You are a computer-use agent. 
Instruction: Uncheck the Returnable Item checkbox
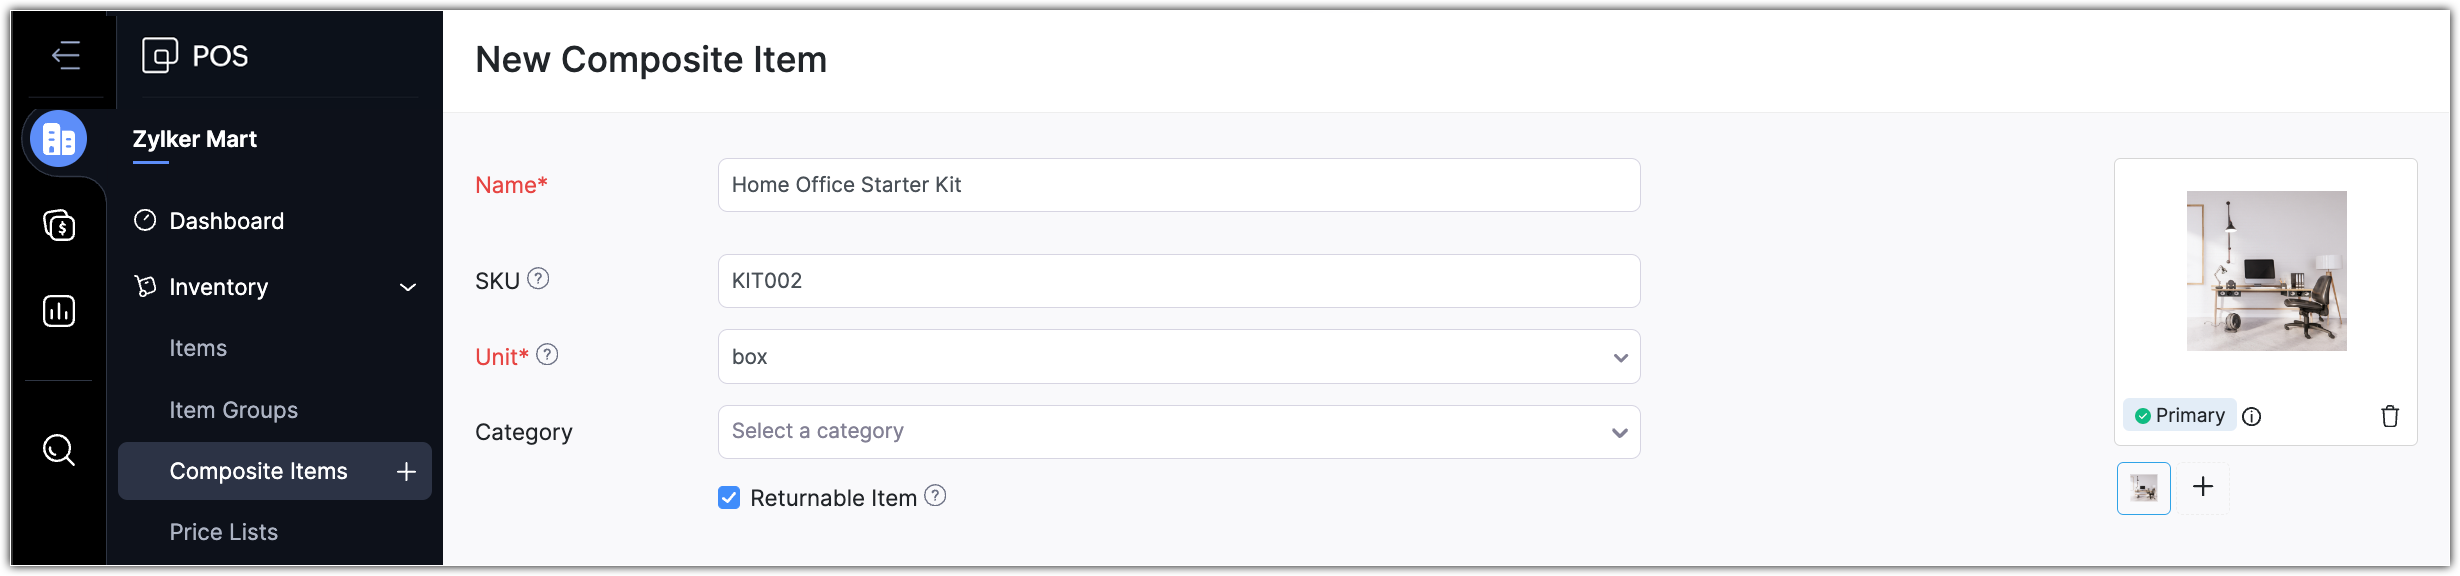click(729, 498)
